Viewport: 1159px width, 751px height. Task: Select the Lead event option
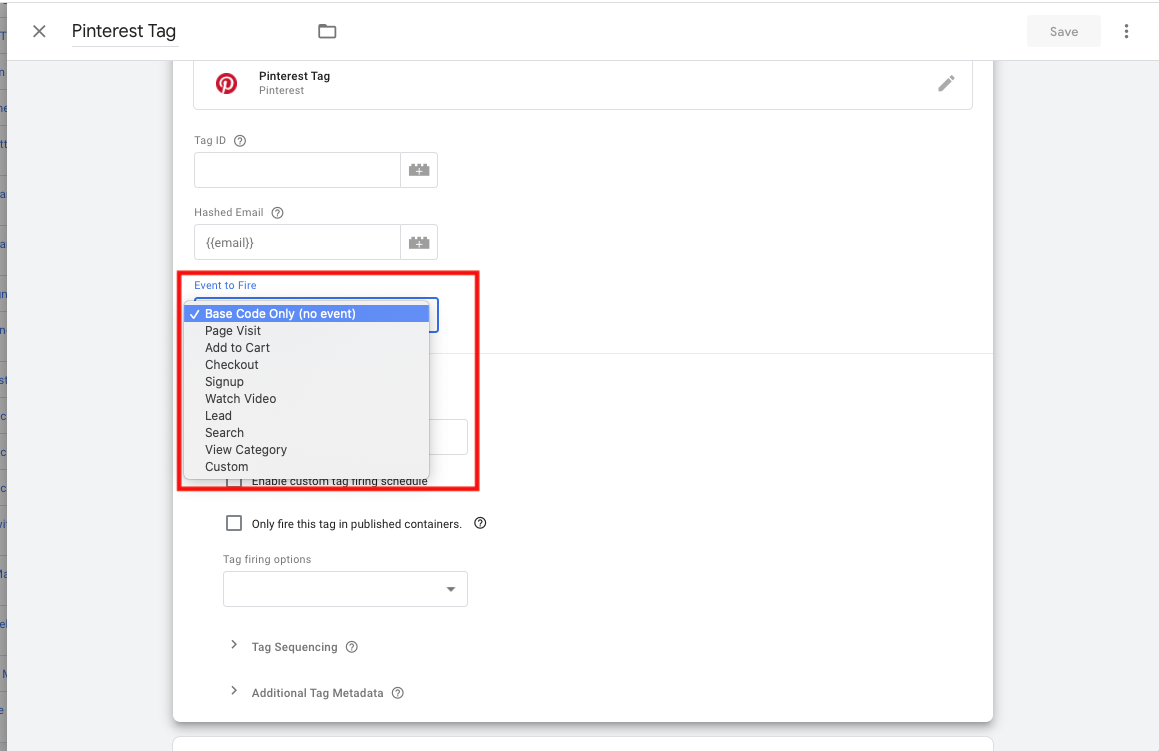click(307, 415)
